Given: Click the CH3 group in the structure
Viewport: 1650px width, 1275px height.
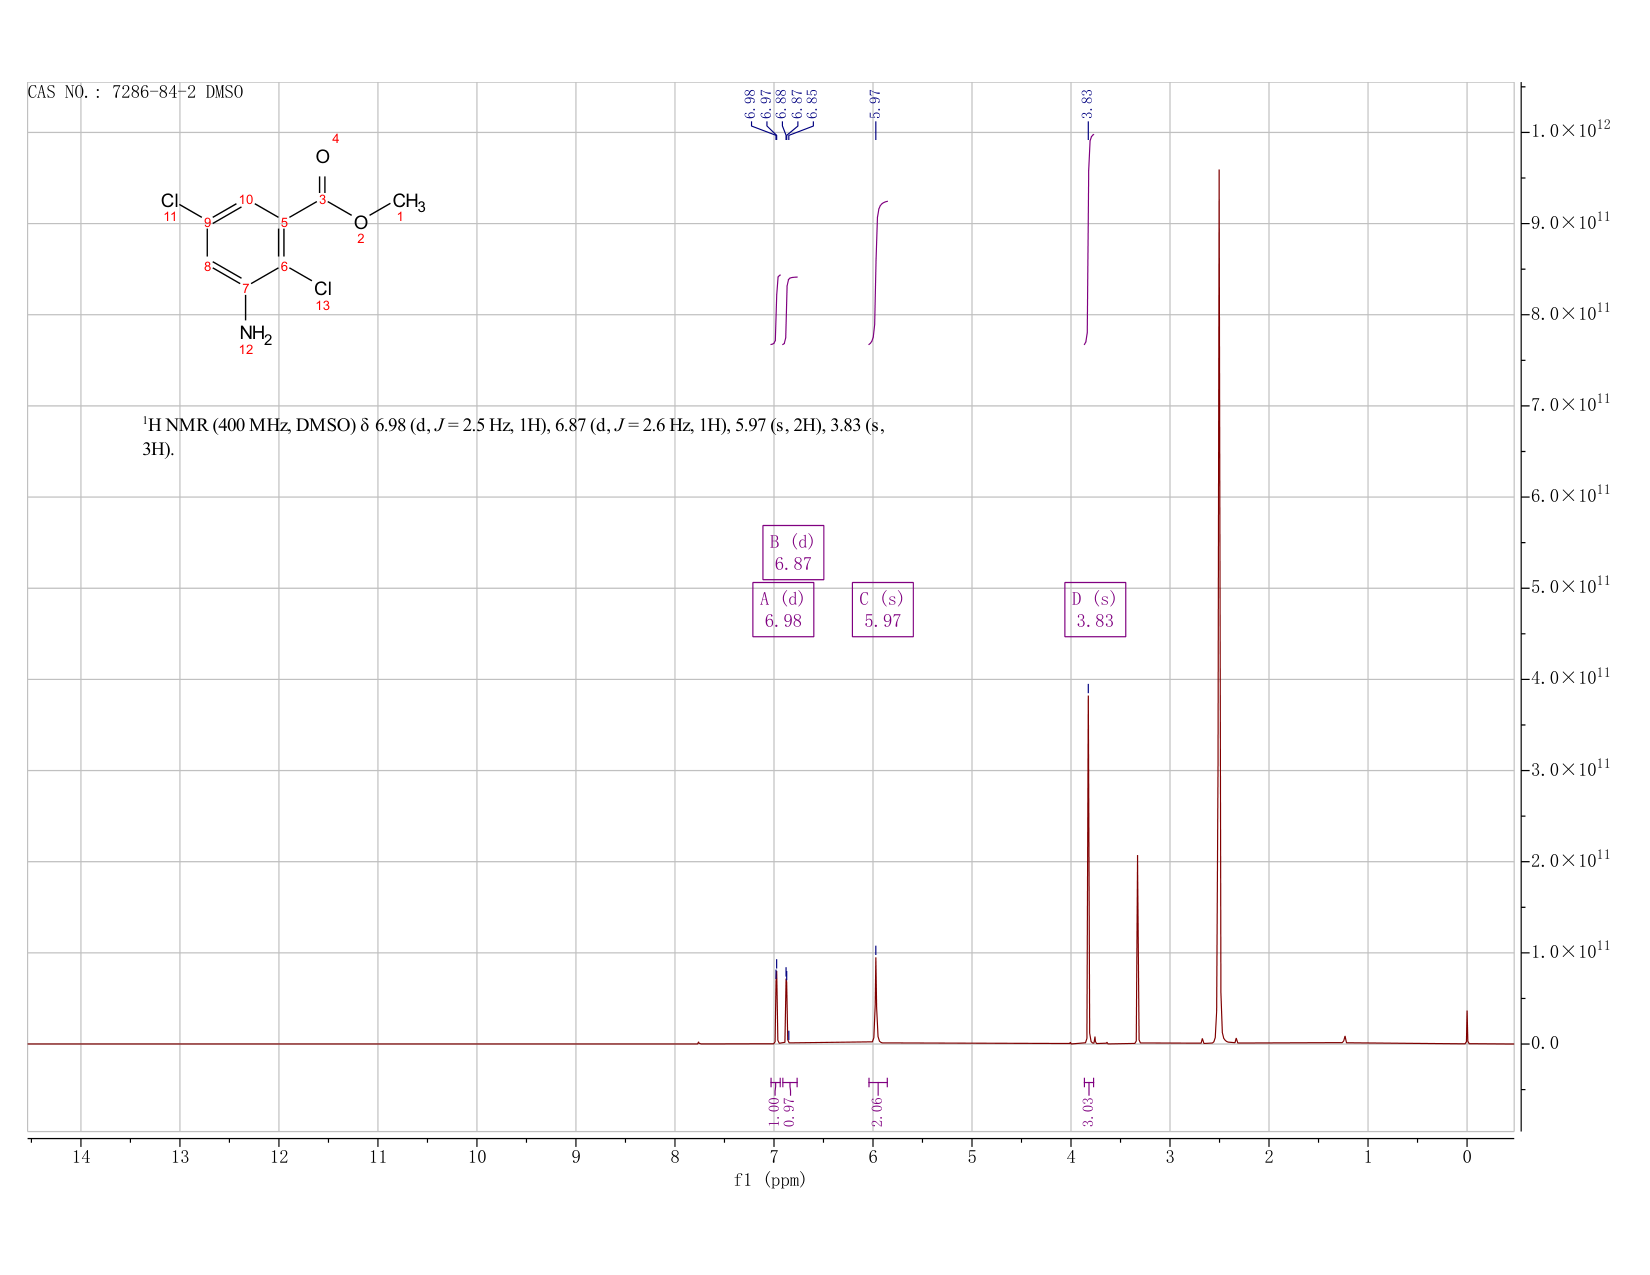Looking at the screenshot, I should (x=409, y=203).
